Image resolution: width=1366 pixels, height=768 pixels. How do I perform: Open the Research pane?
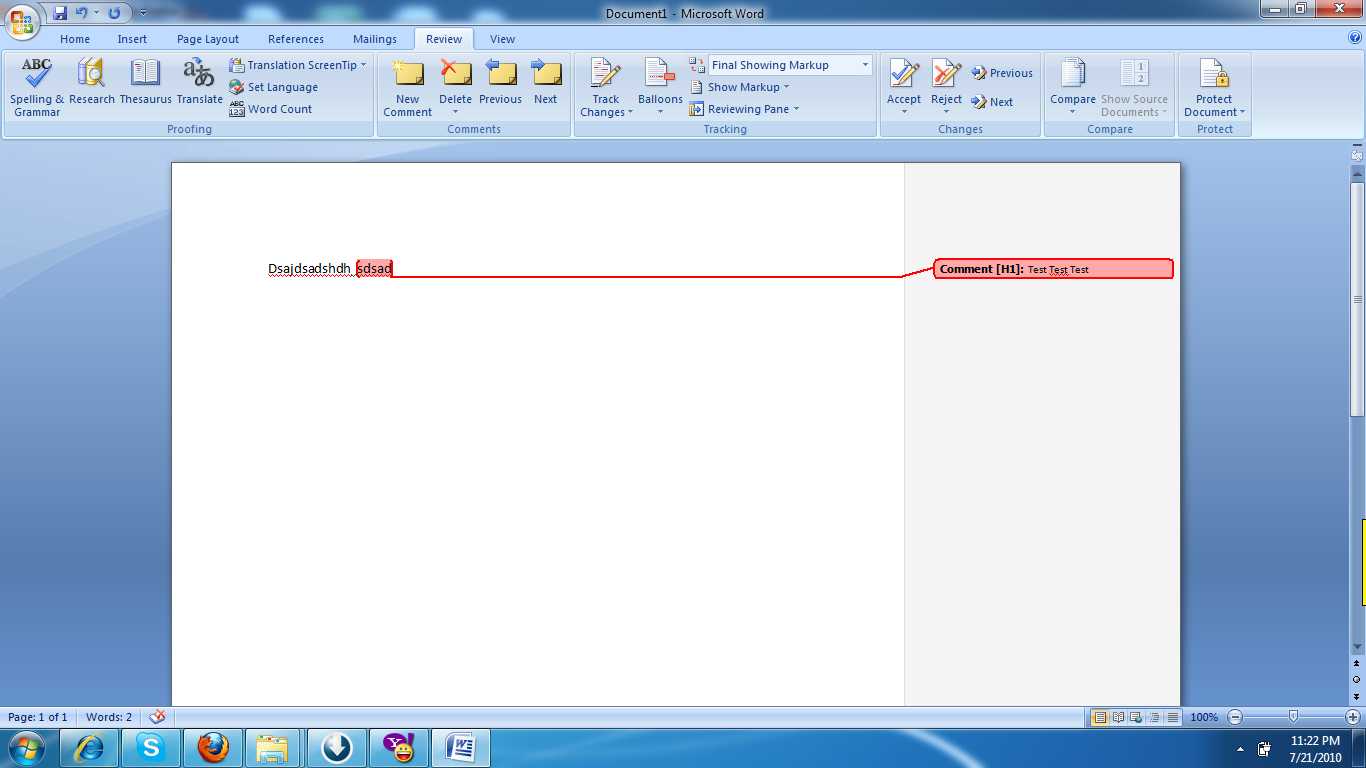92,82
